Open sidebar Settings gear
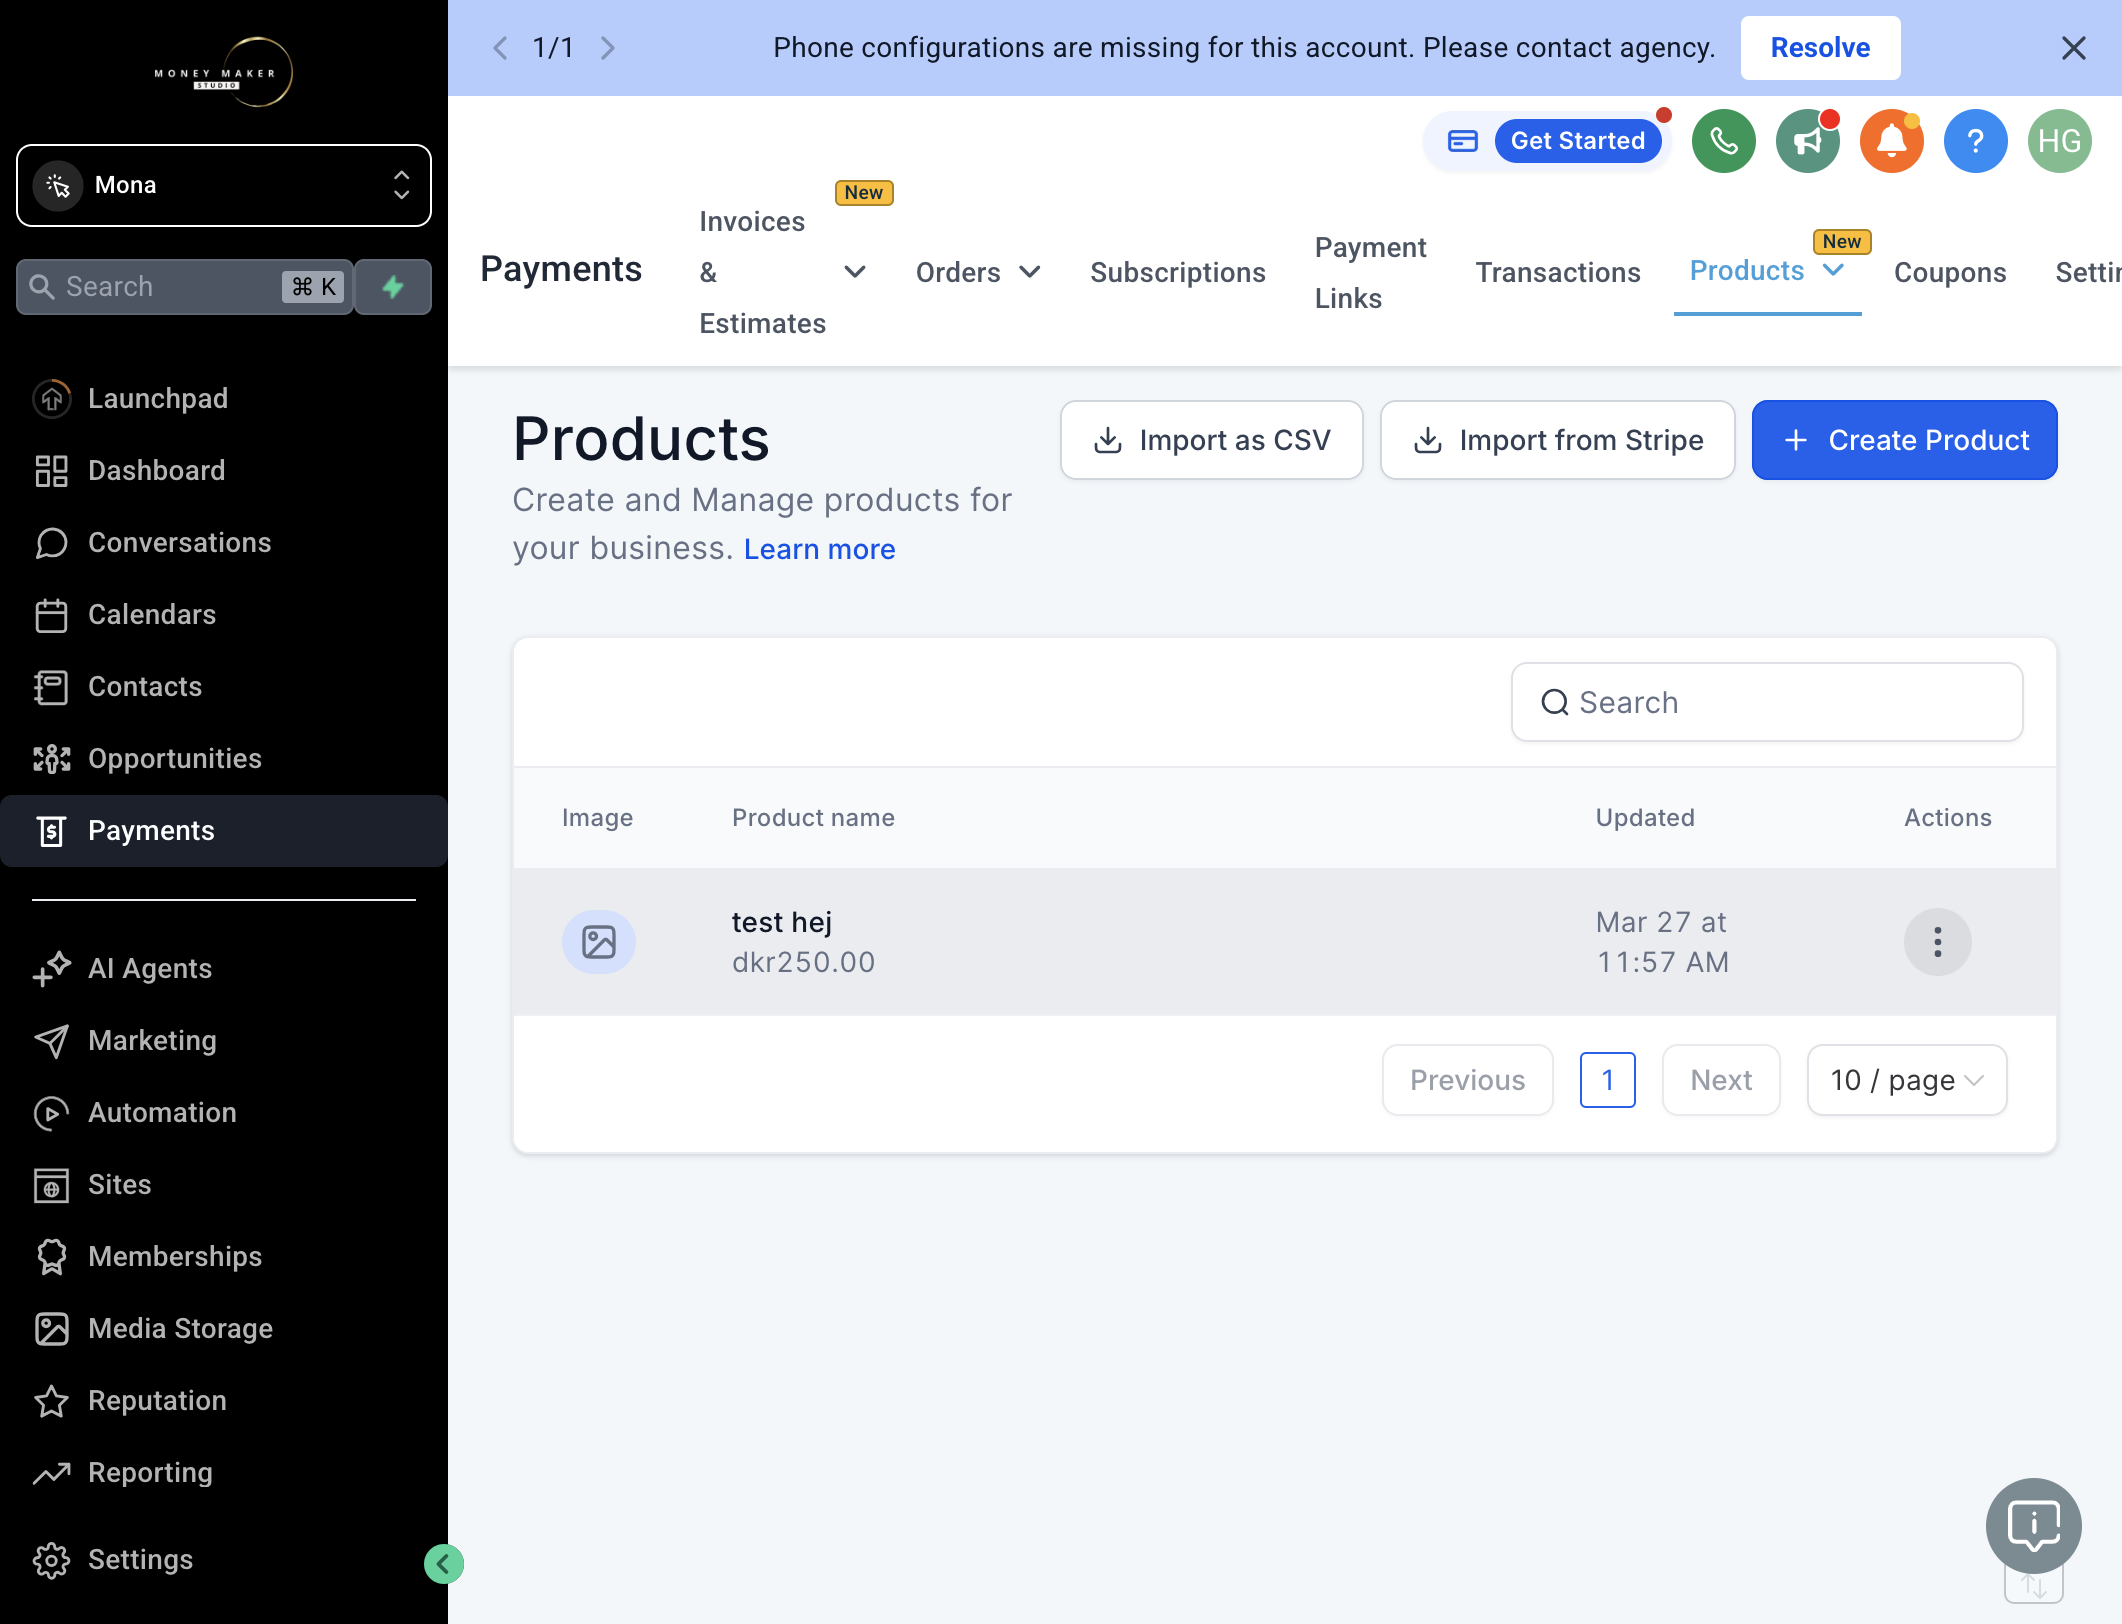Image resolution: width=2122 pixels, height=1624 pixels. pos(51,1560)
